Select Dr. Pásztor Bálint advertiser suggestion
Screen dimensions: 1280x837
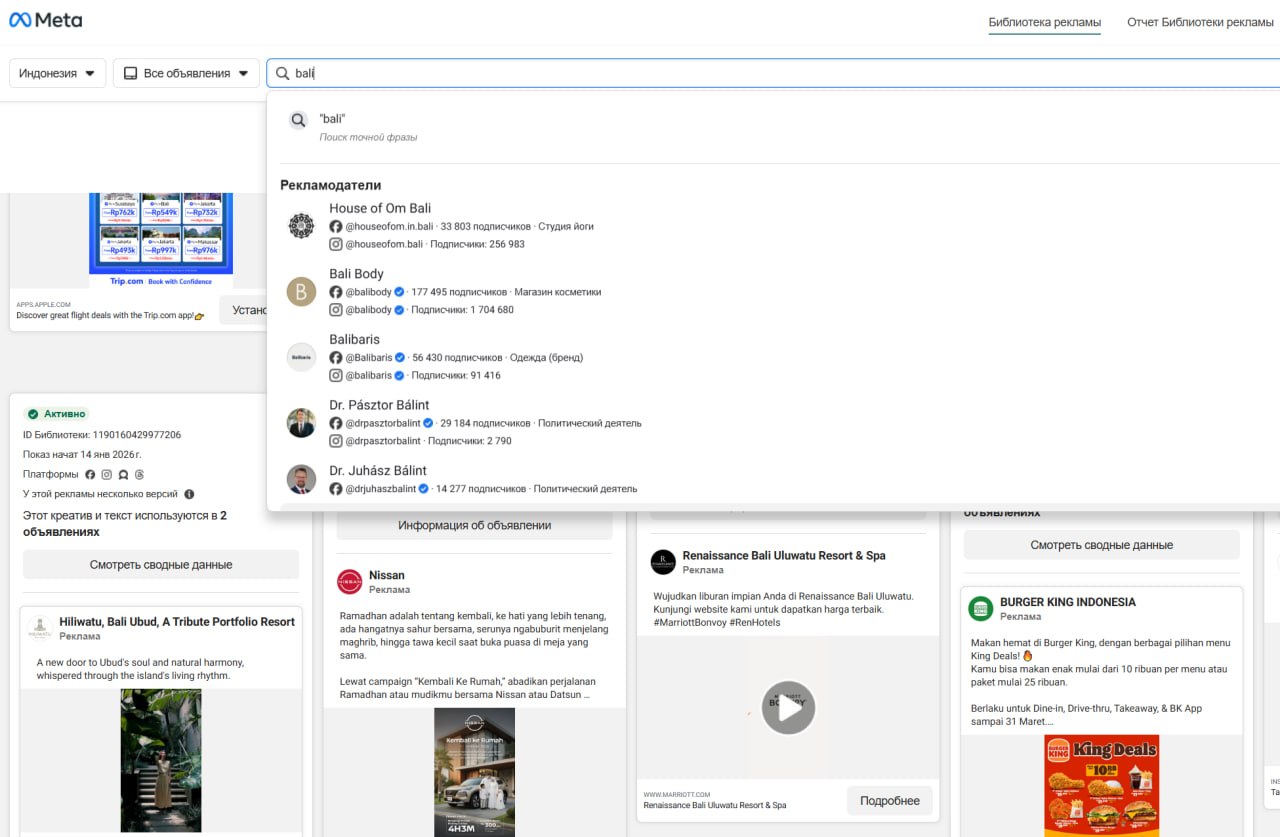[773, 423]
